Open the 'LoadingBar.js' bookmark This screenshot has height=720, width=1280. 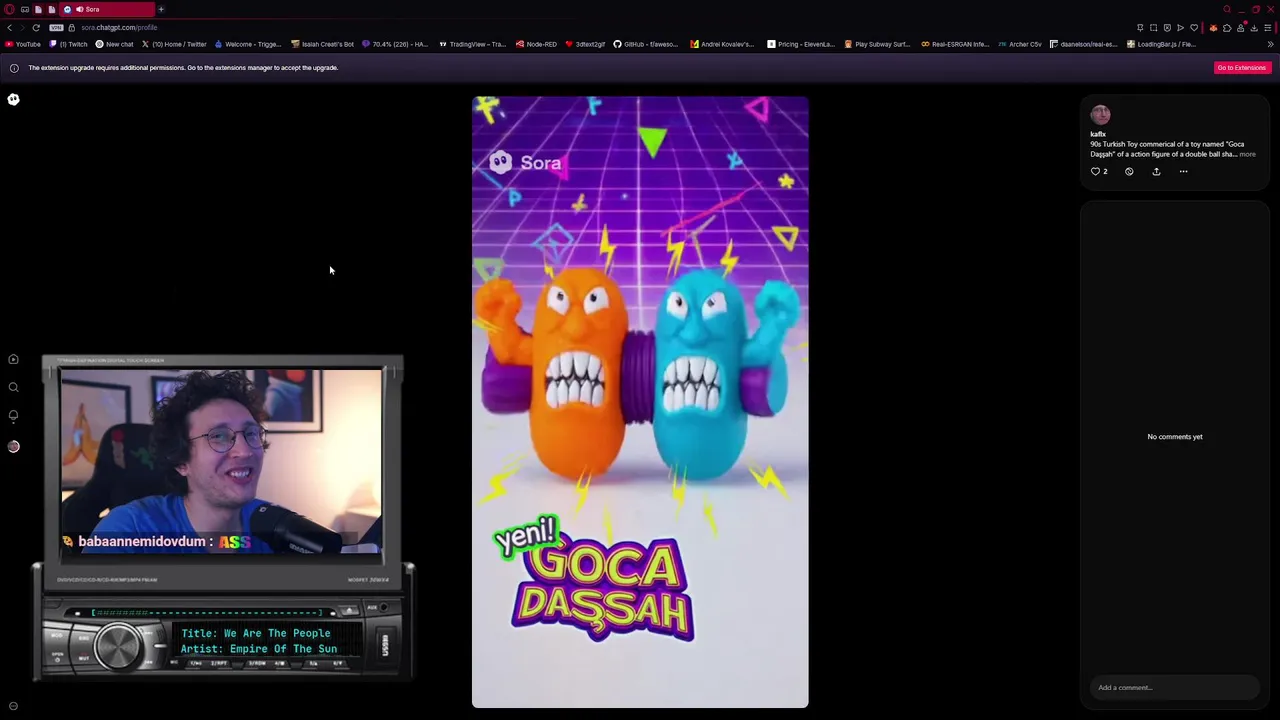click(x=1161, y=44)
